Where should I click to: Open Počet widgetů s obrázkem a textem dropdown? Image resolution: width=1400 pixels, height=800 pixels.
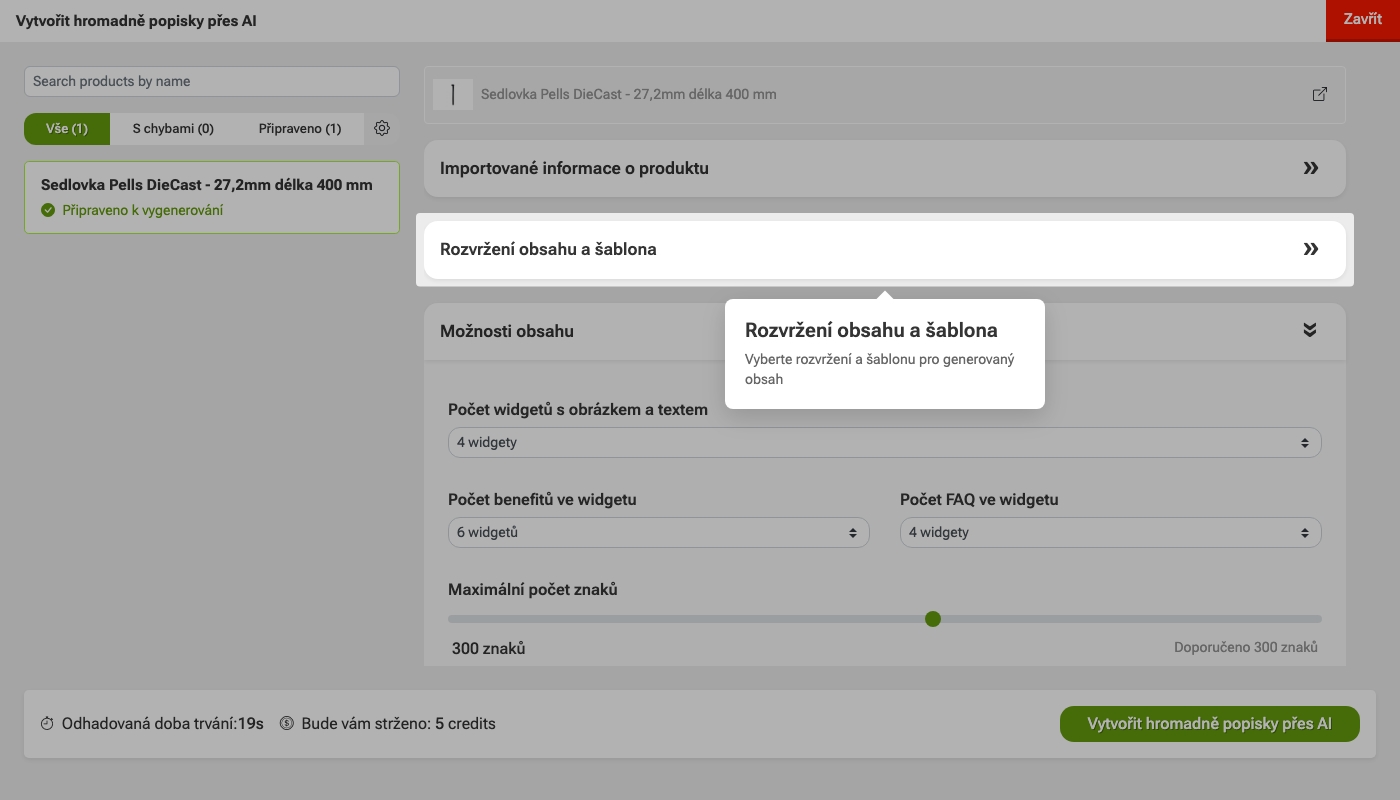[x=885, y=442]
